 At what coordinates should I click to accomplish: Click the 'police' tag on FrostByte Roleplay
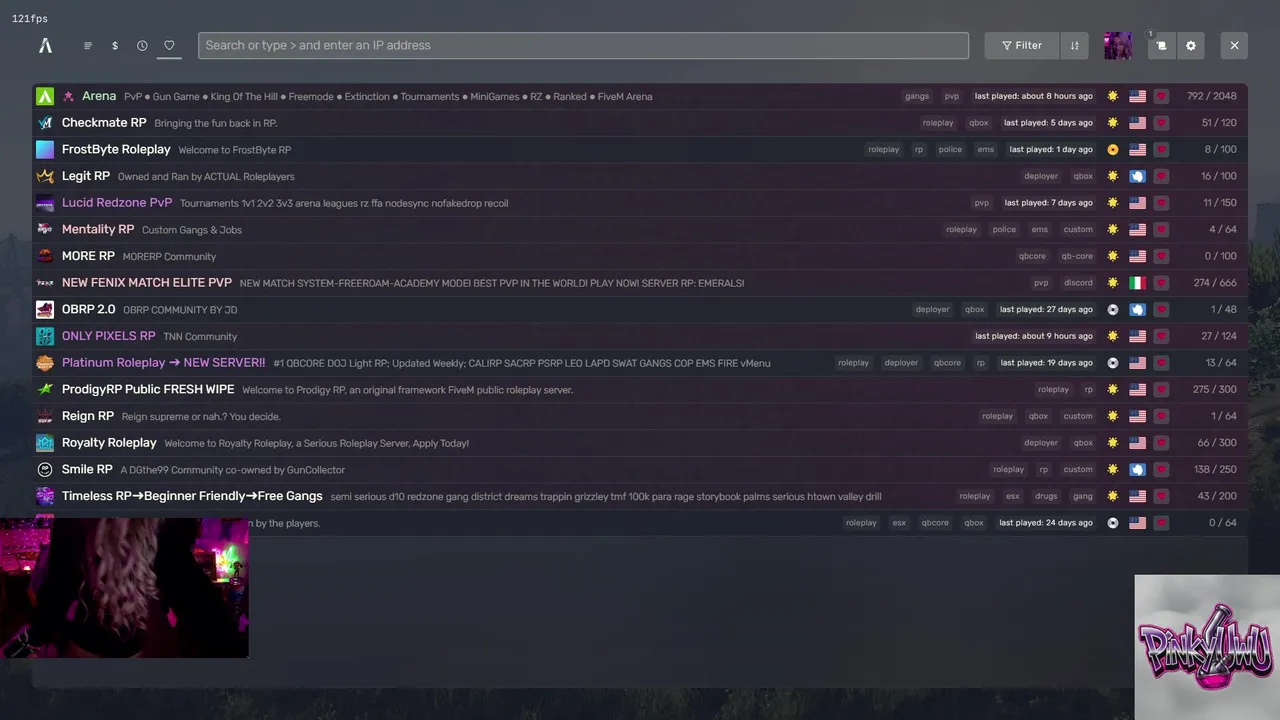950,150
